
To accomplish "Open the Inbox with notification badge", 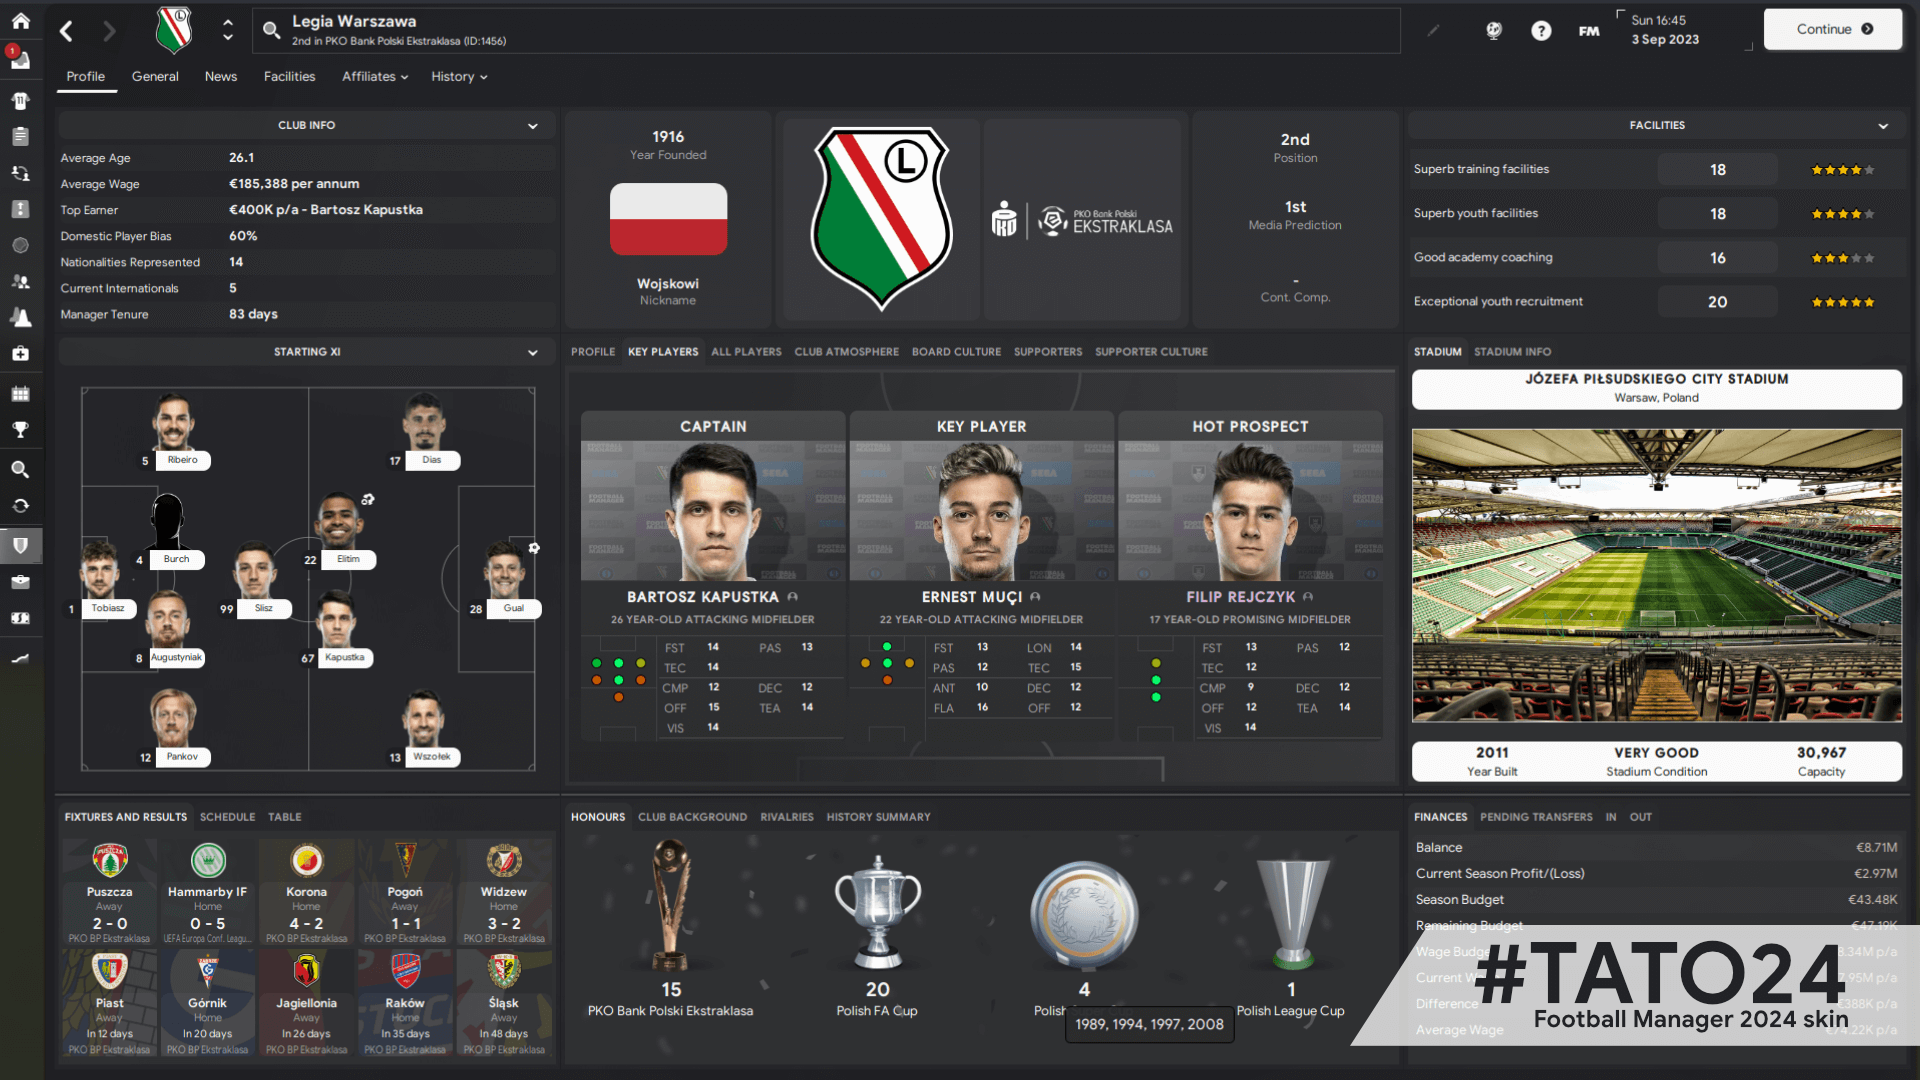I will click(20, 60).
